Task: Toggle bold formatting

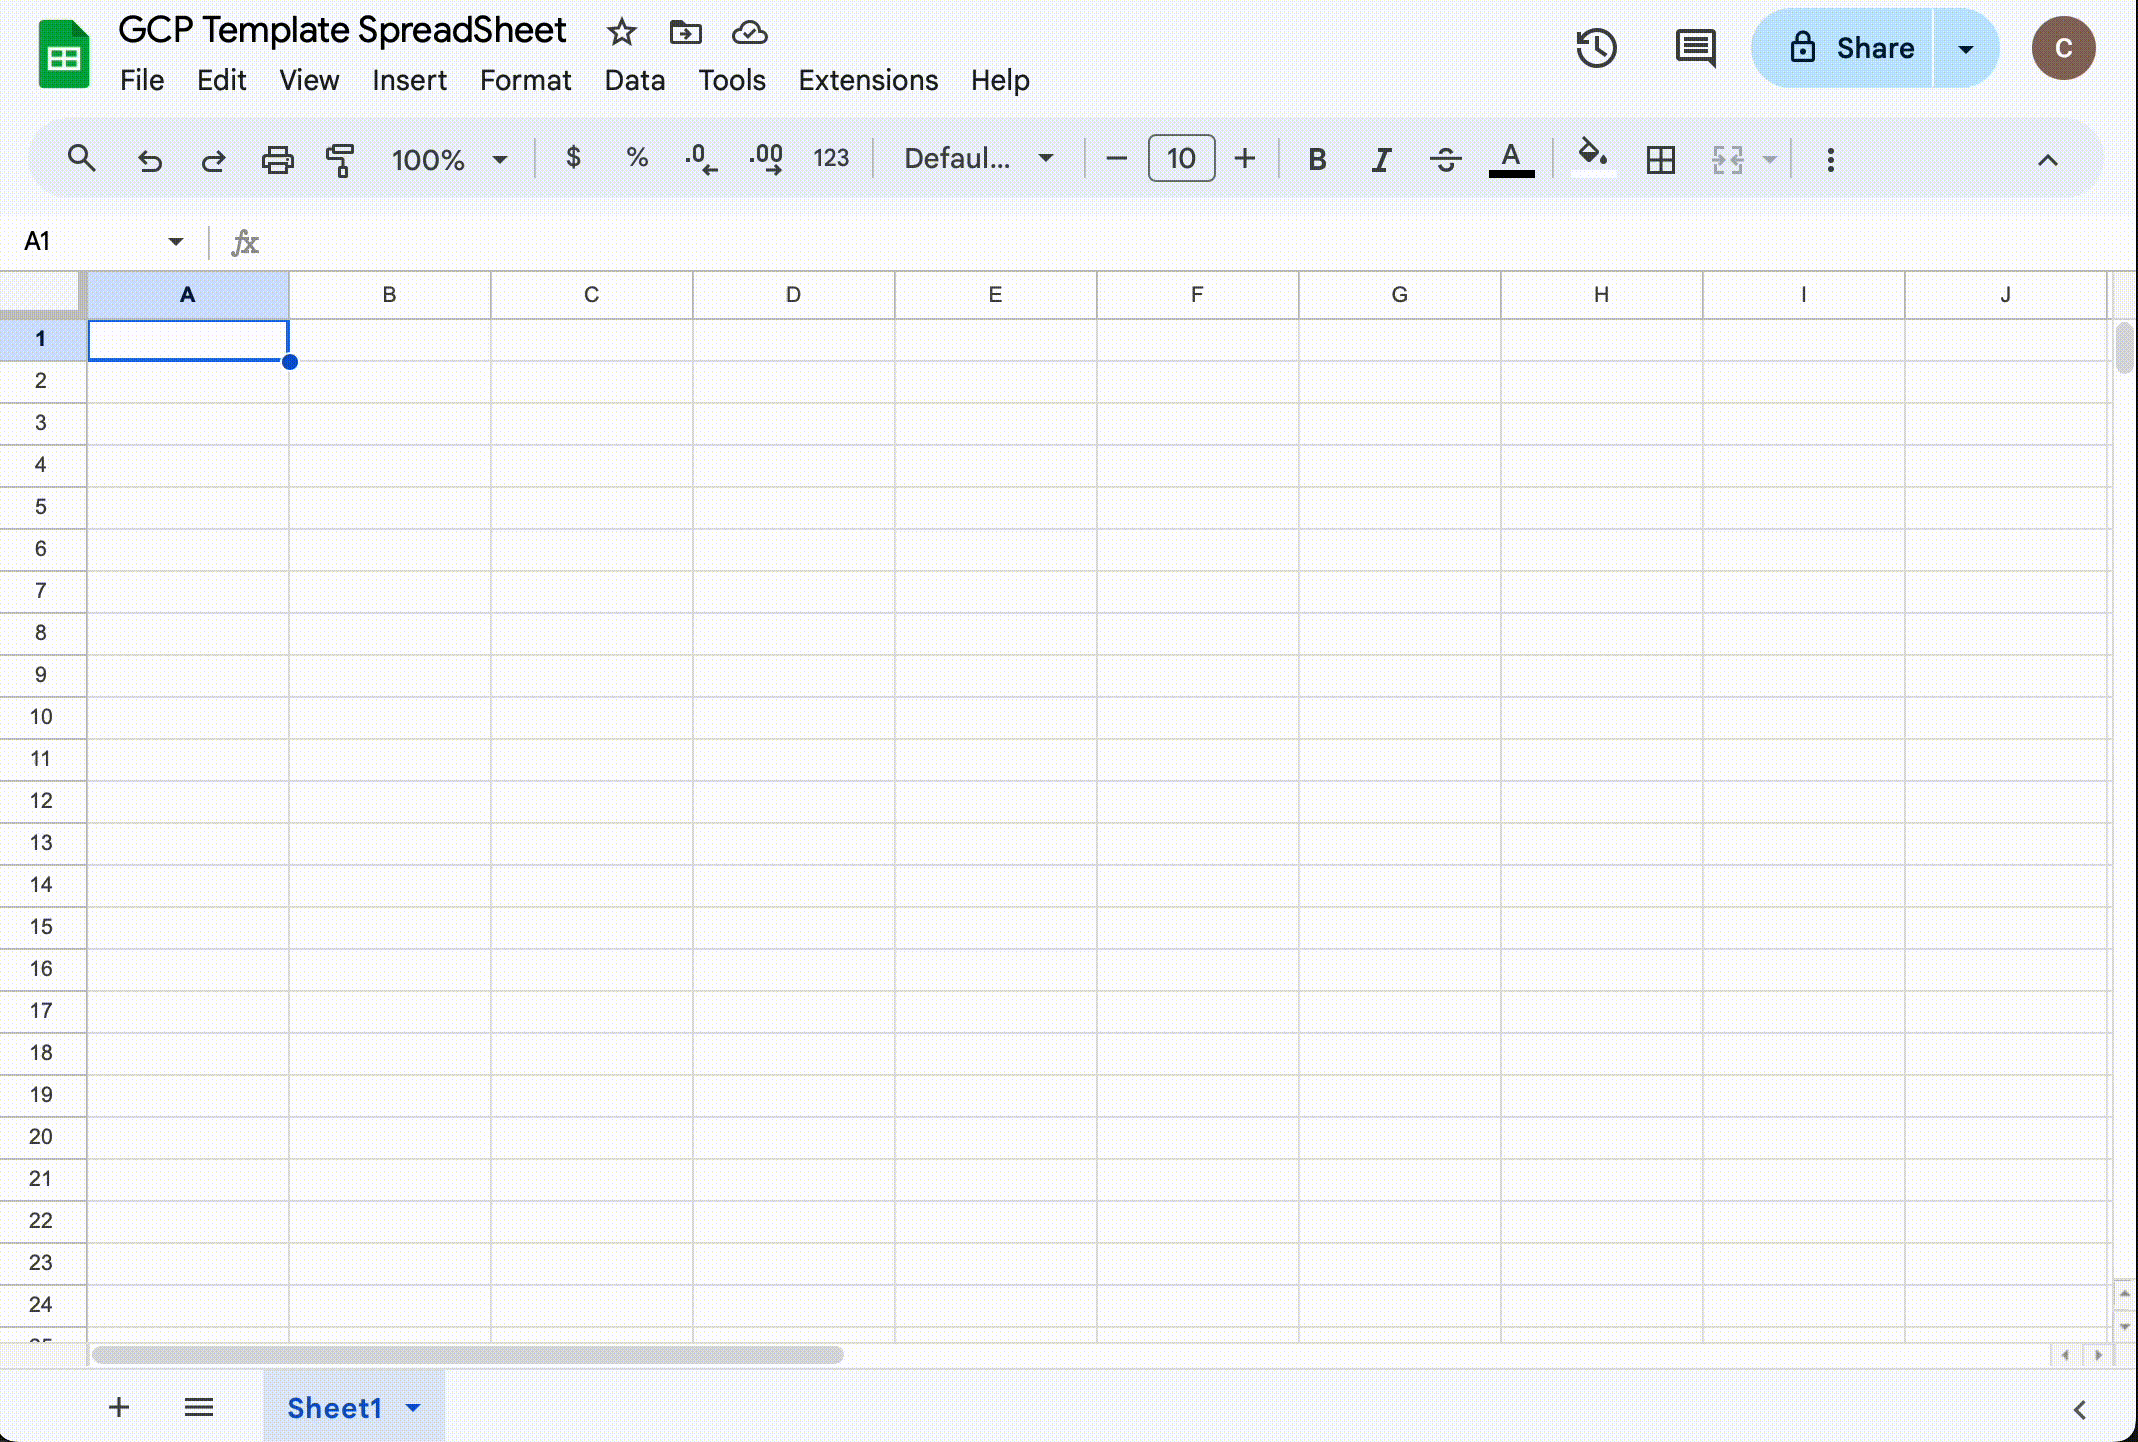Action: pos(1317,160)
